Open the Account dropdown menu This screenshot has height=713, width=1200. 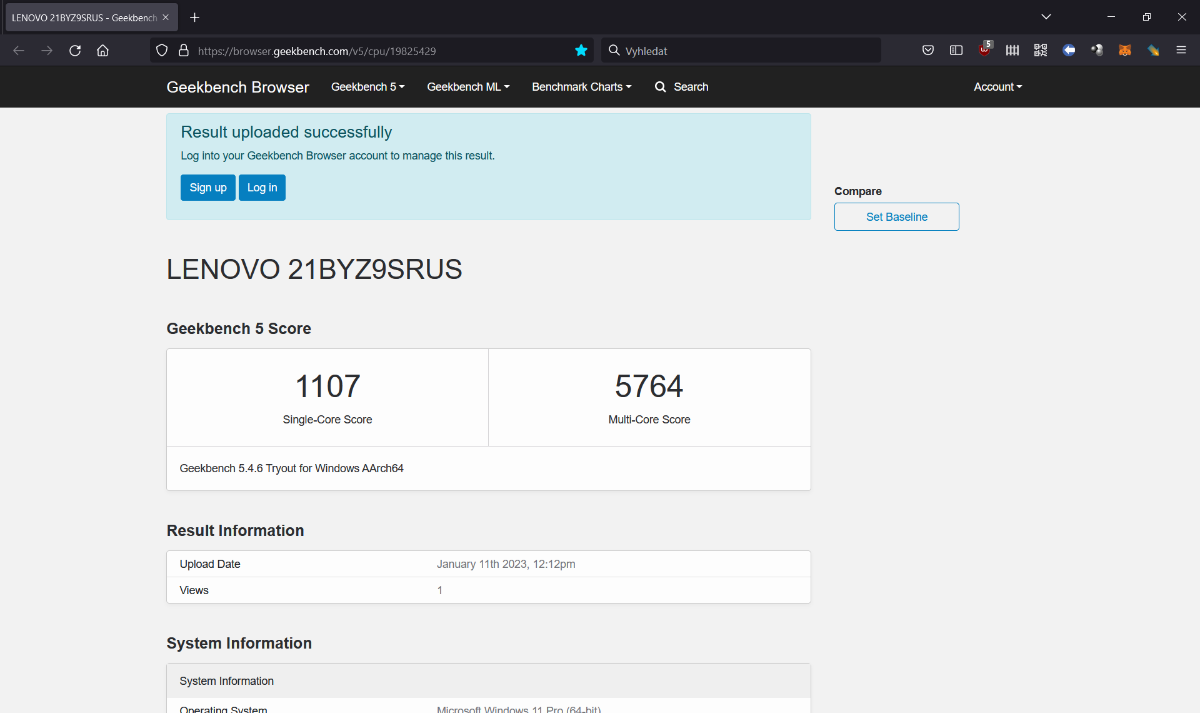coord(997,87)
